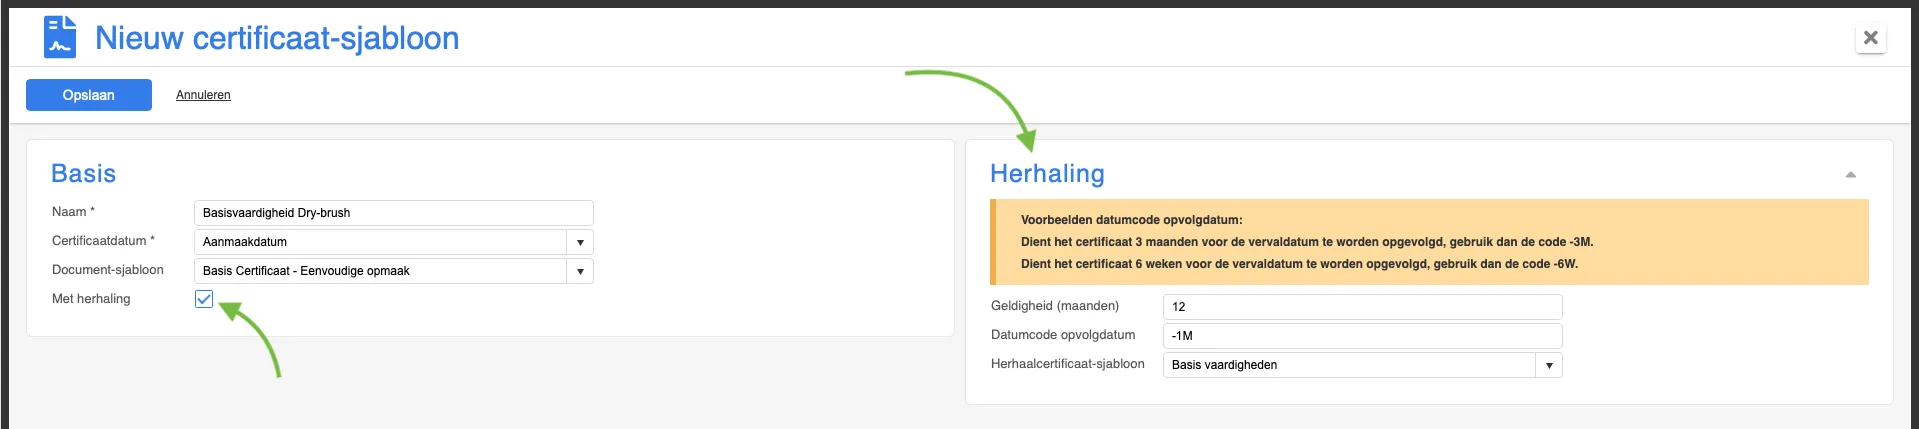Close the Nieuw certificaat-sjabloon dialog
Image resolution: width=1919 pixels, height=429 pixels.
(1870, 38)
